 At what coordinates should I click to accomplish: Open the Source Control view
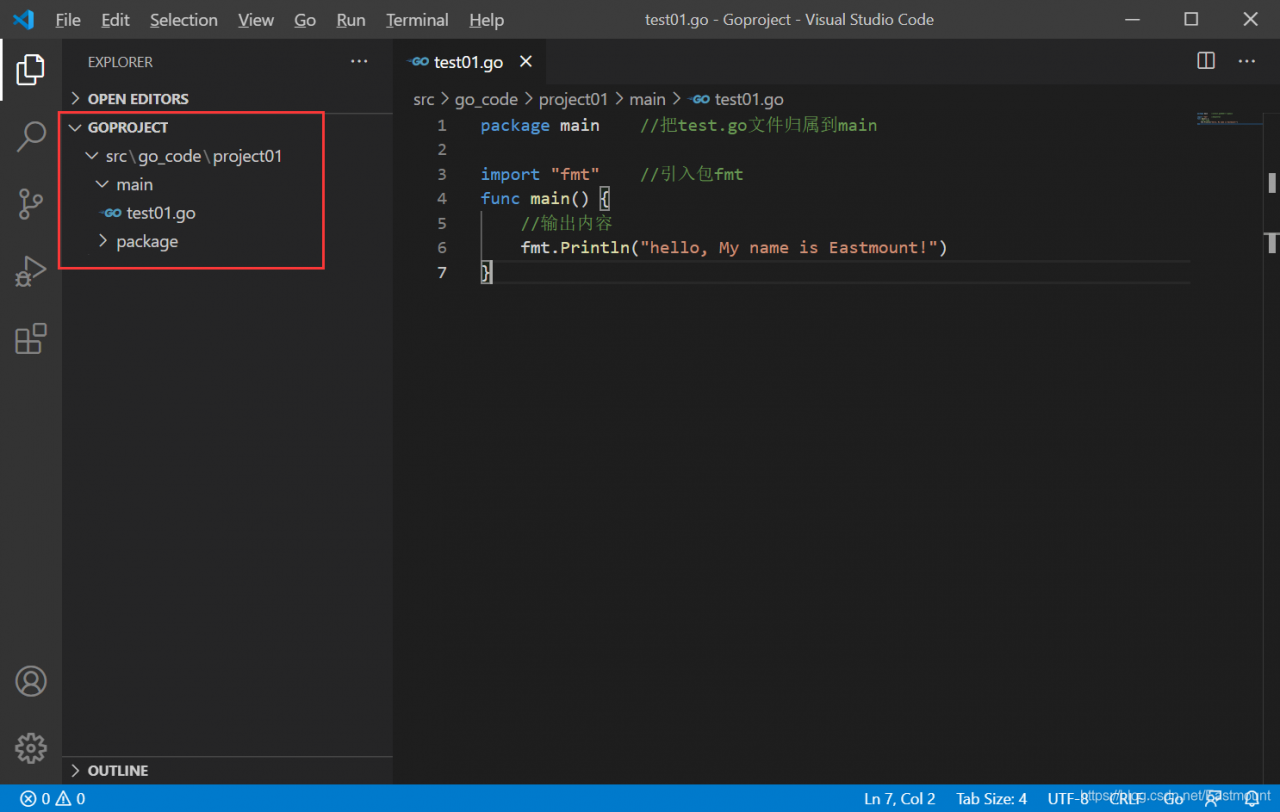pyautogui.click(x=31, y=204)
